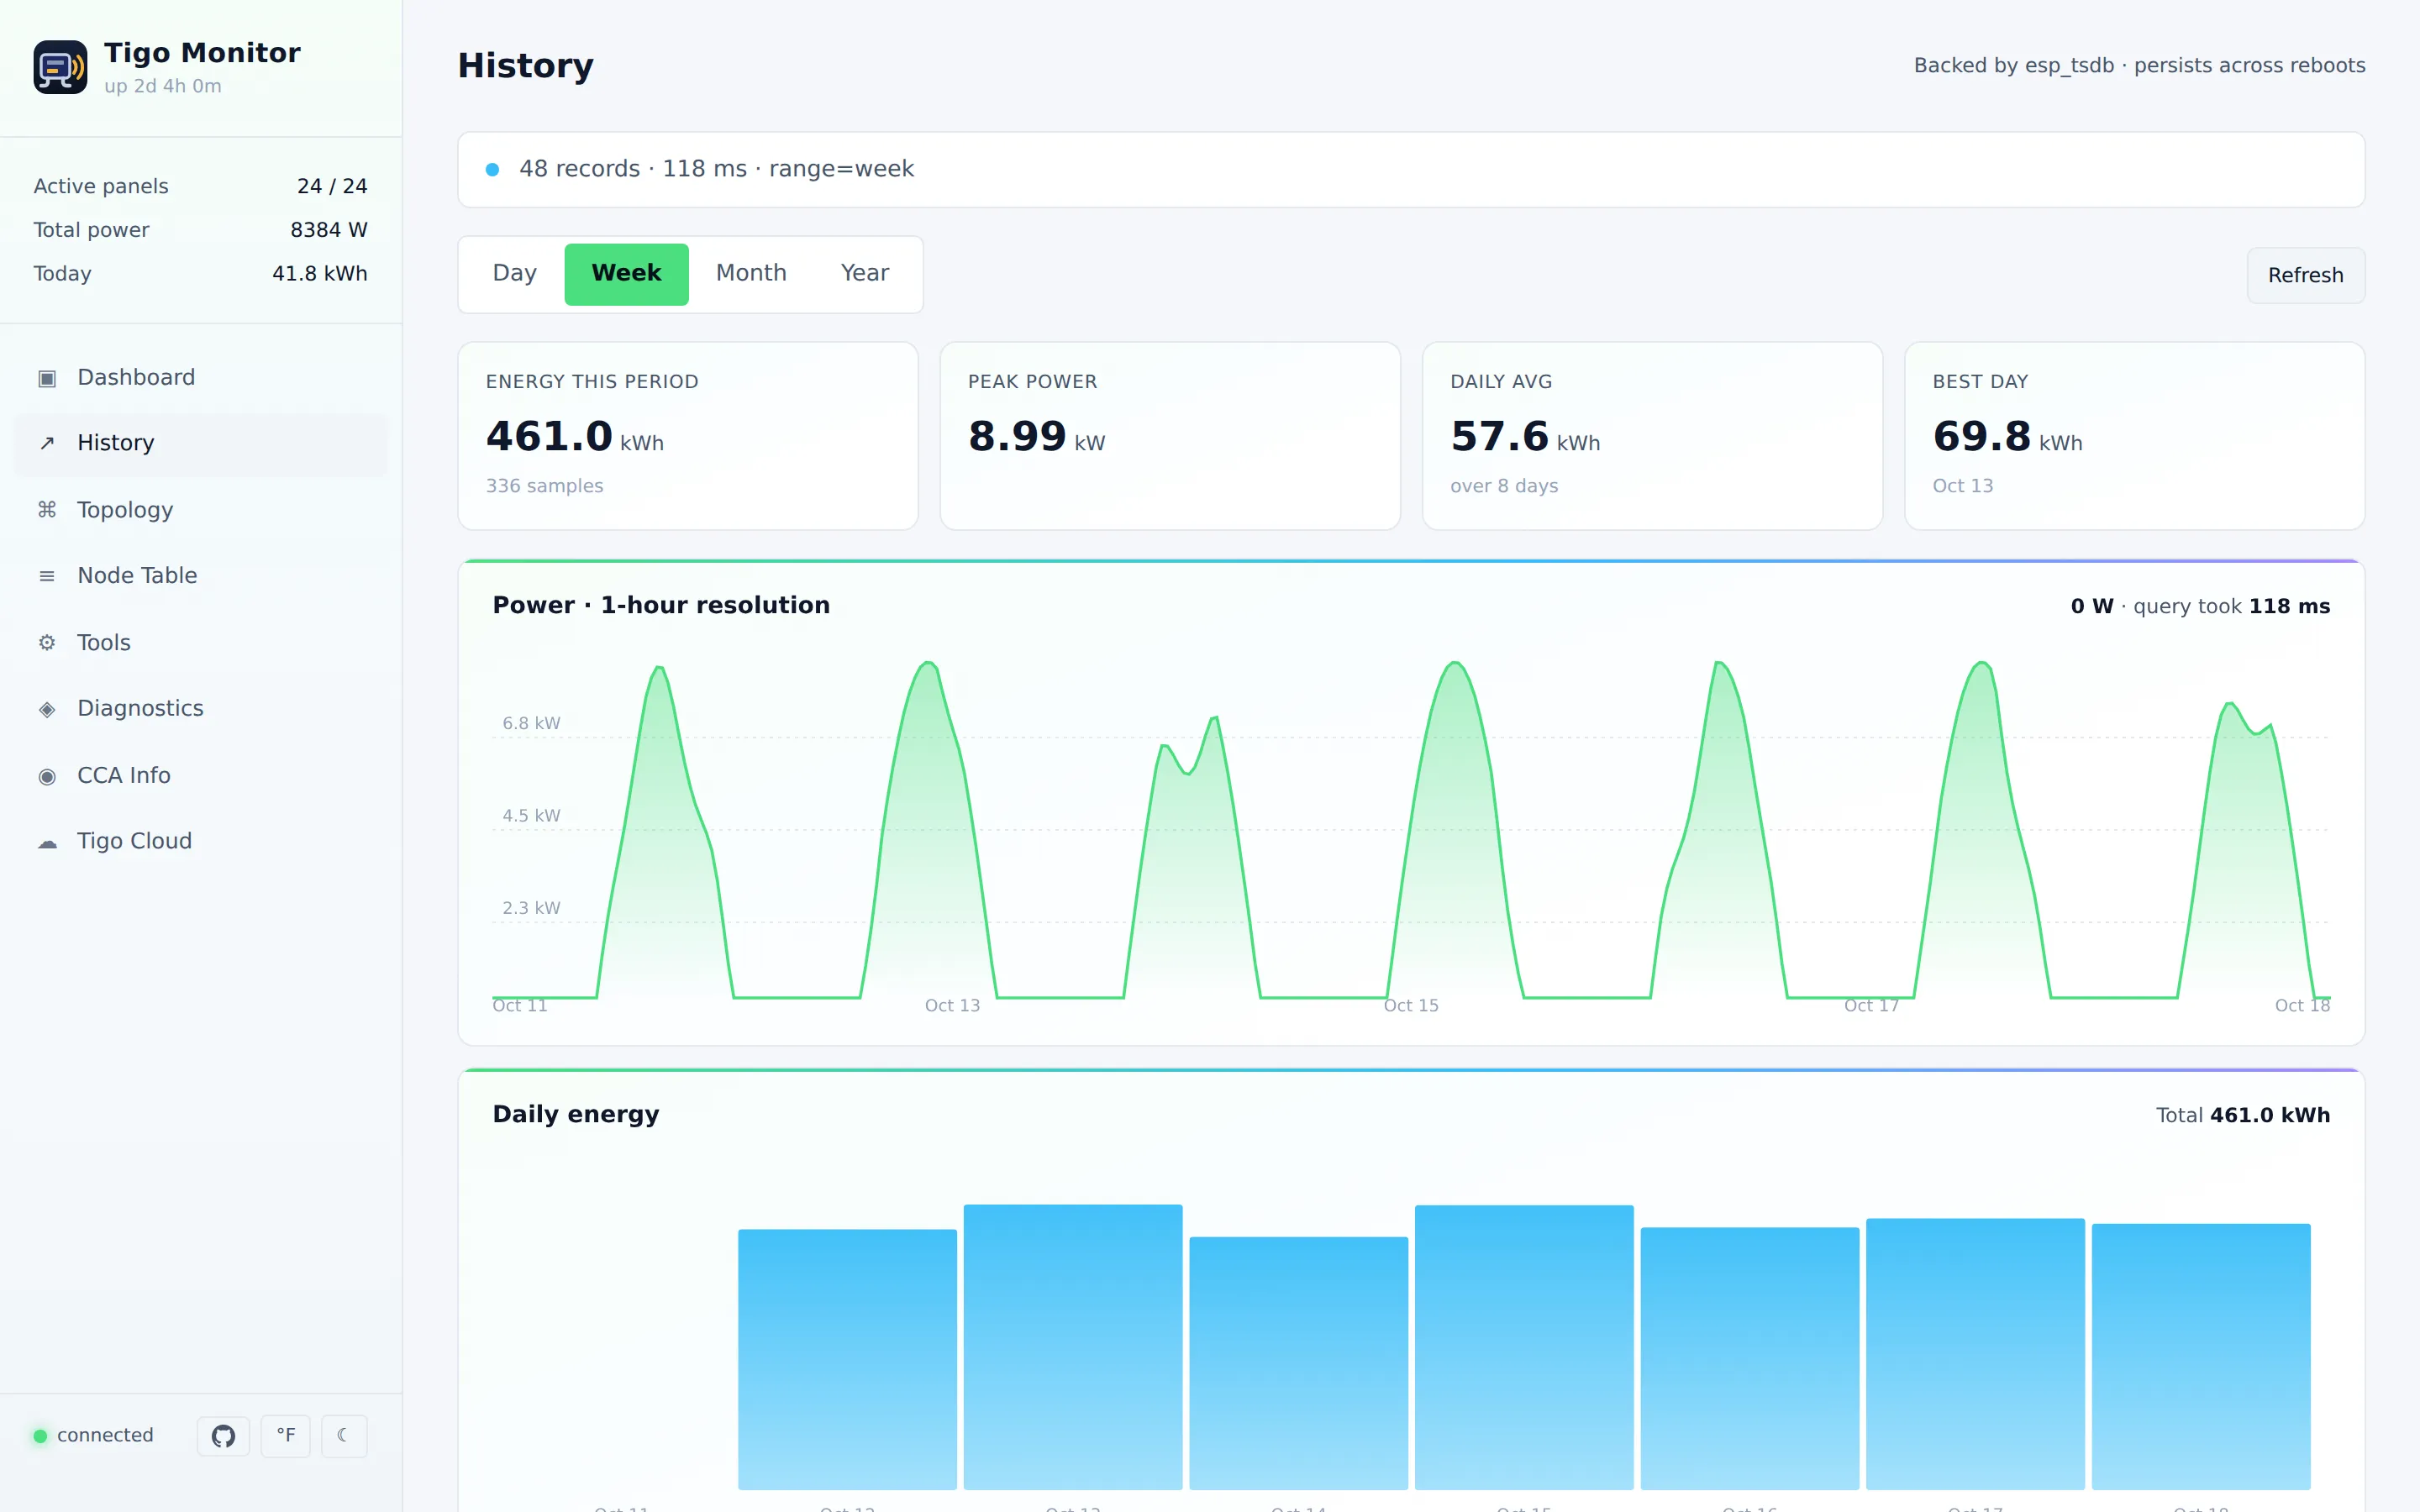Click the '48 records · 118 ms · range=week' status
2420x1512 pixels.
coord(716,169)
